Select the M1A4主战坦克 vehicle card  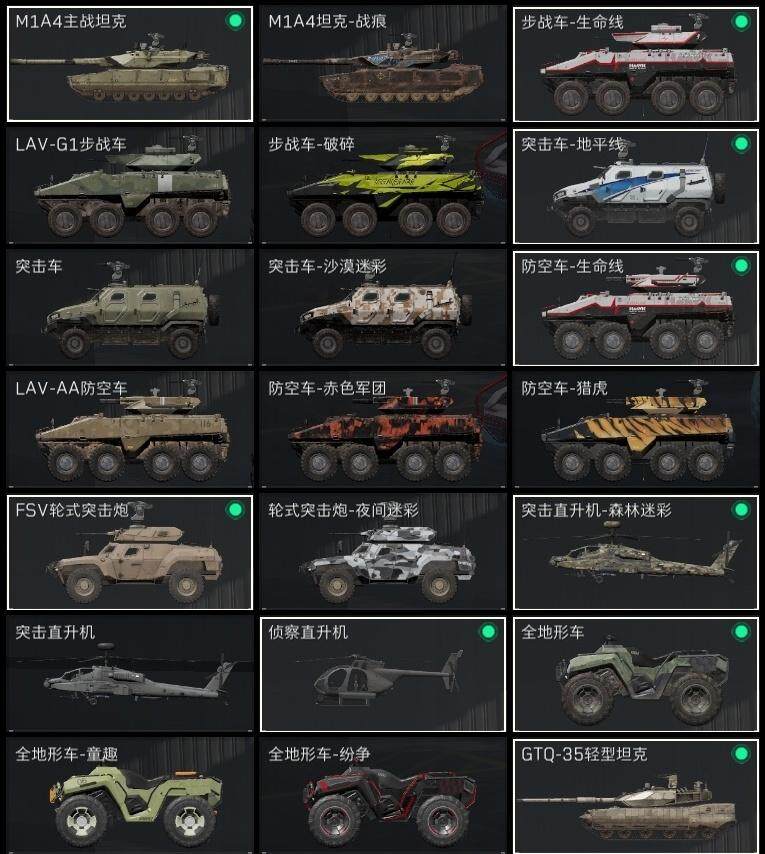point(130,64)
